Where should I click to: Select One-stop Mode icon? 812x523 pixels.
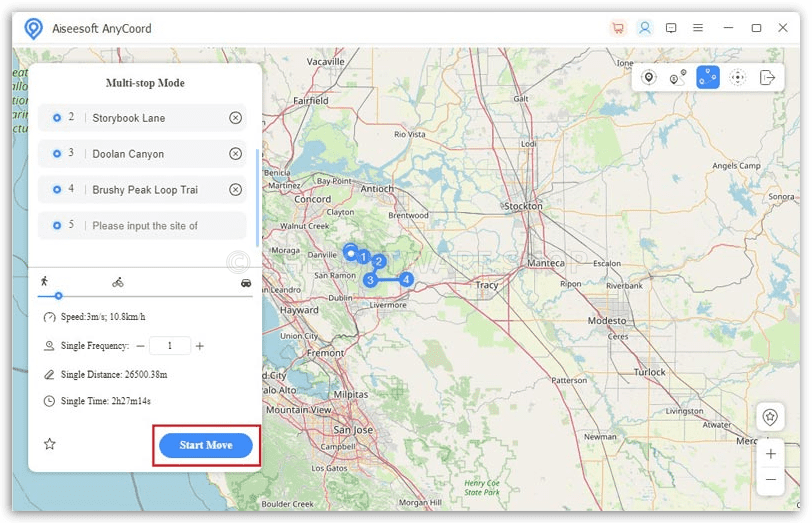click(678, 78)
